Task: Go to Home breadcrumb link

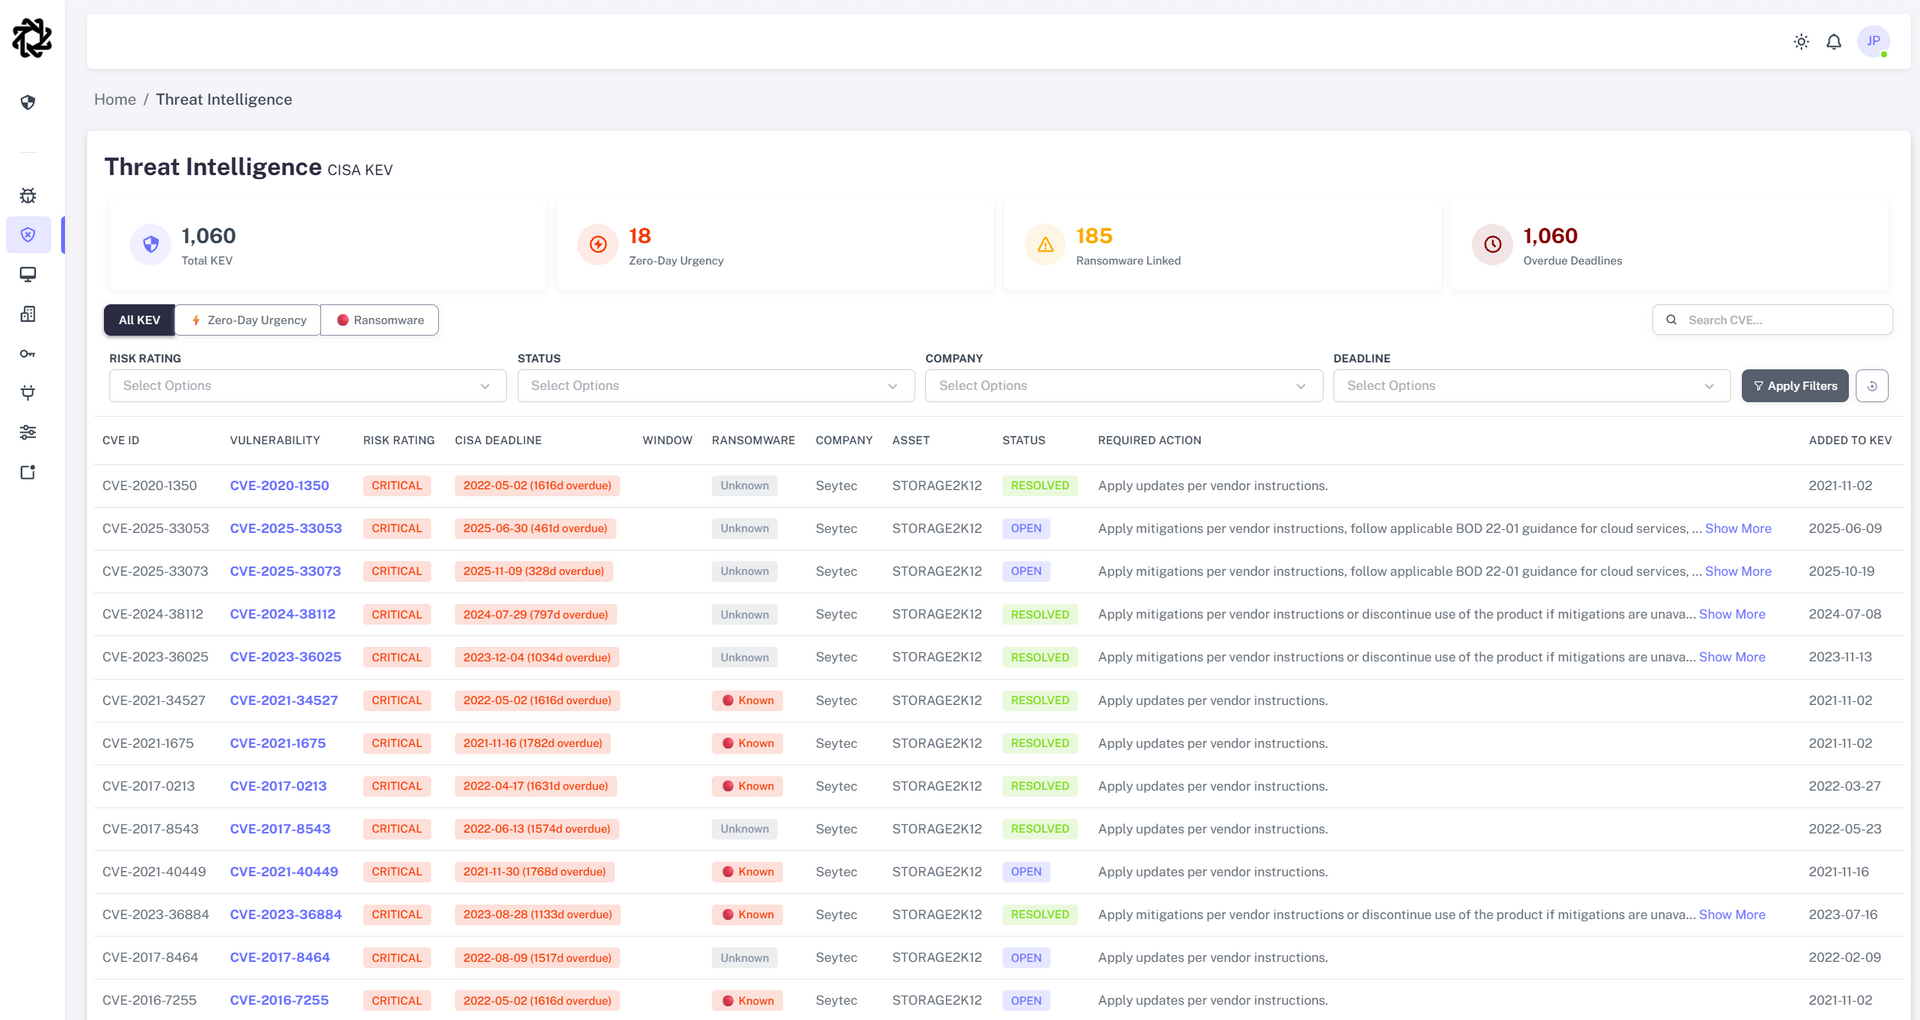Action: point(115,100)
